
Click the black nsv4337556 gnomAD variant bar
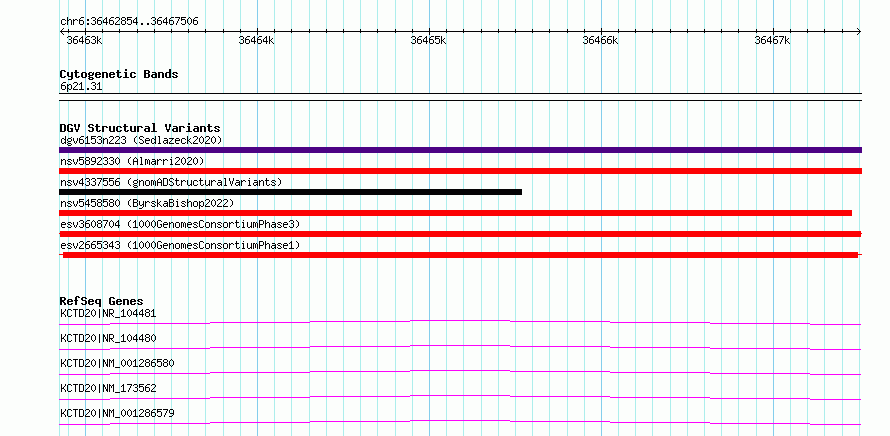tap(290, 192)
